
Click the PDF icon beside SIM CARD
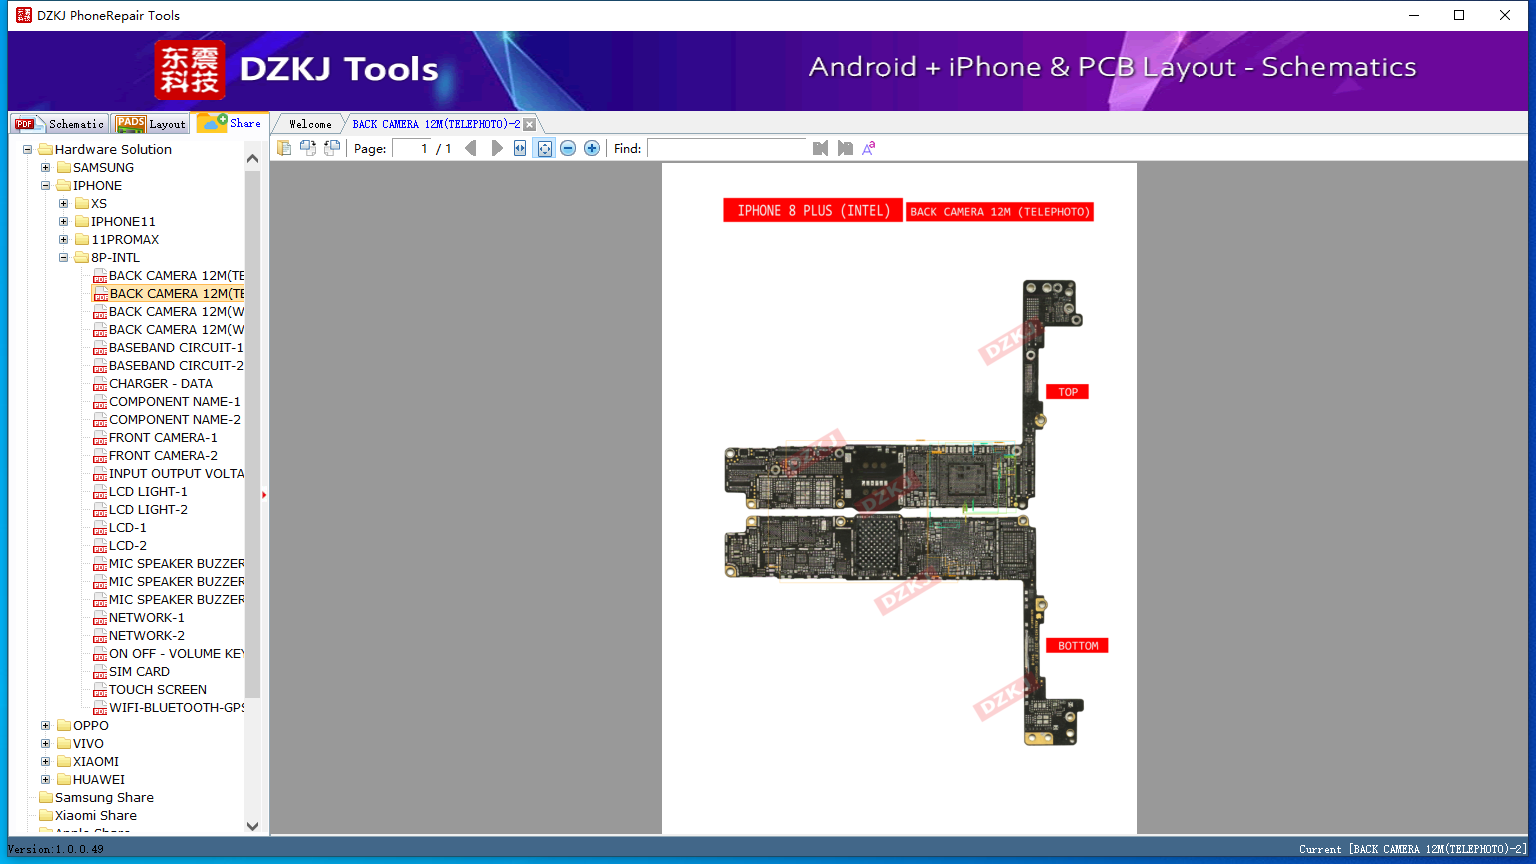(x=100, y=672)
